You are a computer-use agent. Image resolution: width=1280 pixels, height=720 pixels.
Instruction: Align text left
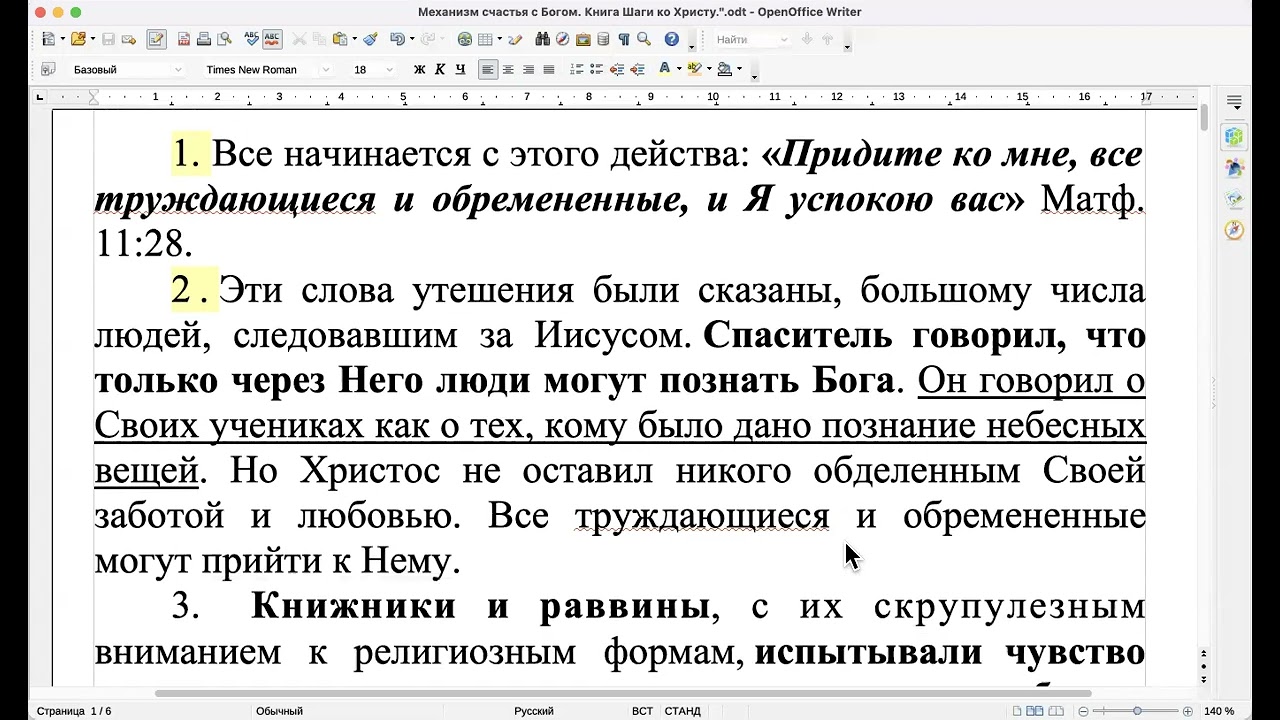coord(488,69)
